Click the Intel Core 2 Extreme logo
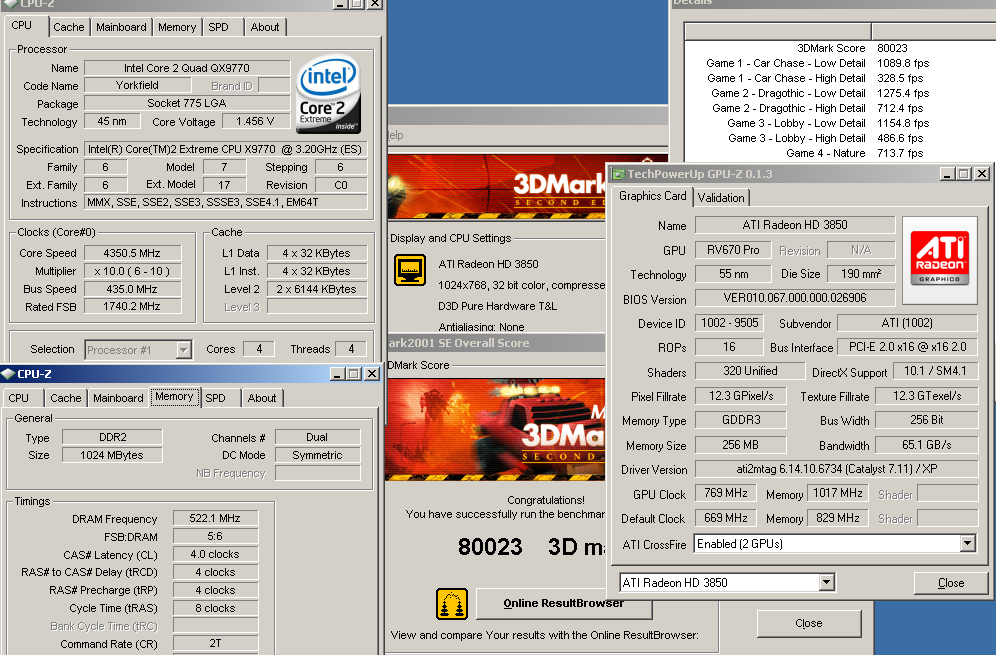The image size is (996, 655). (328, 94)
